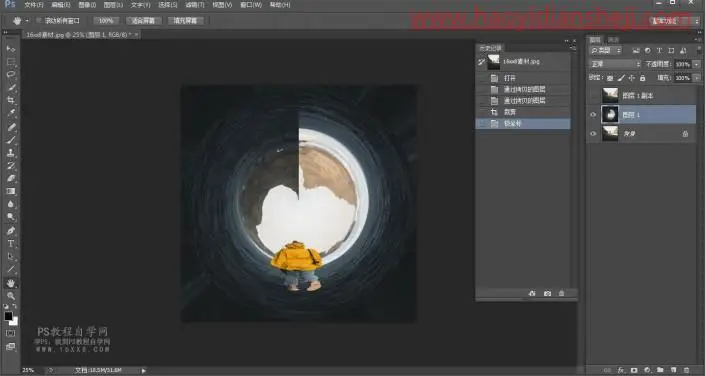The width and height of the screenshot is (705, 376).
Task: Toggle lock position of layer
Action: tap(632, 78)
